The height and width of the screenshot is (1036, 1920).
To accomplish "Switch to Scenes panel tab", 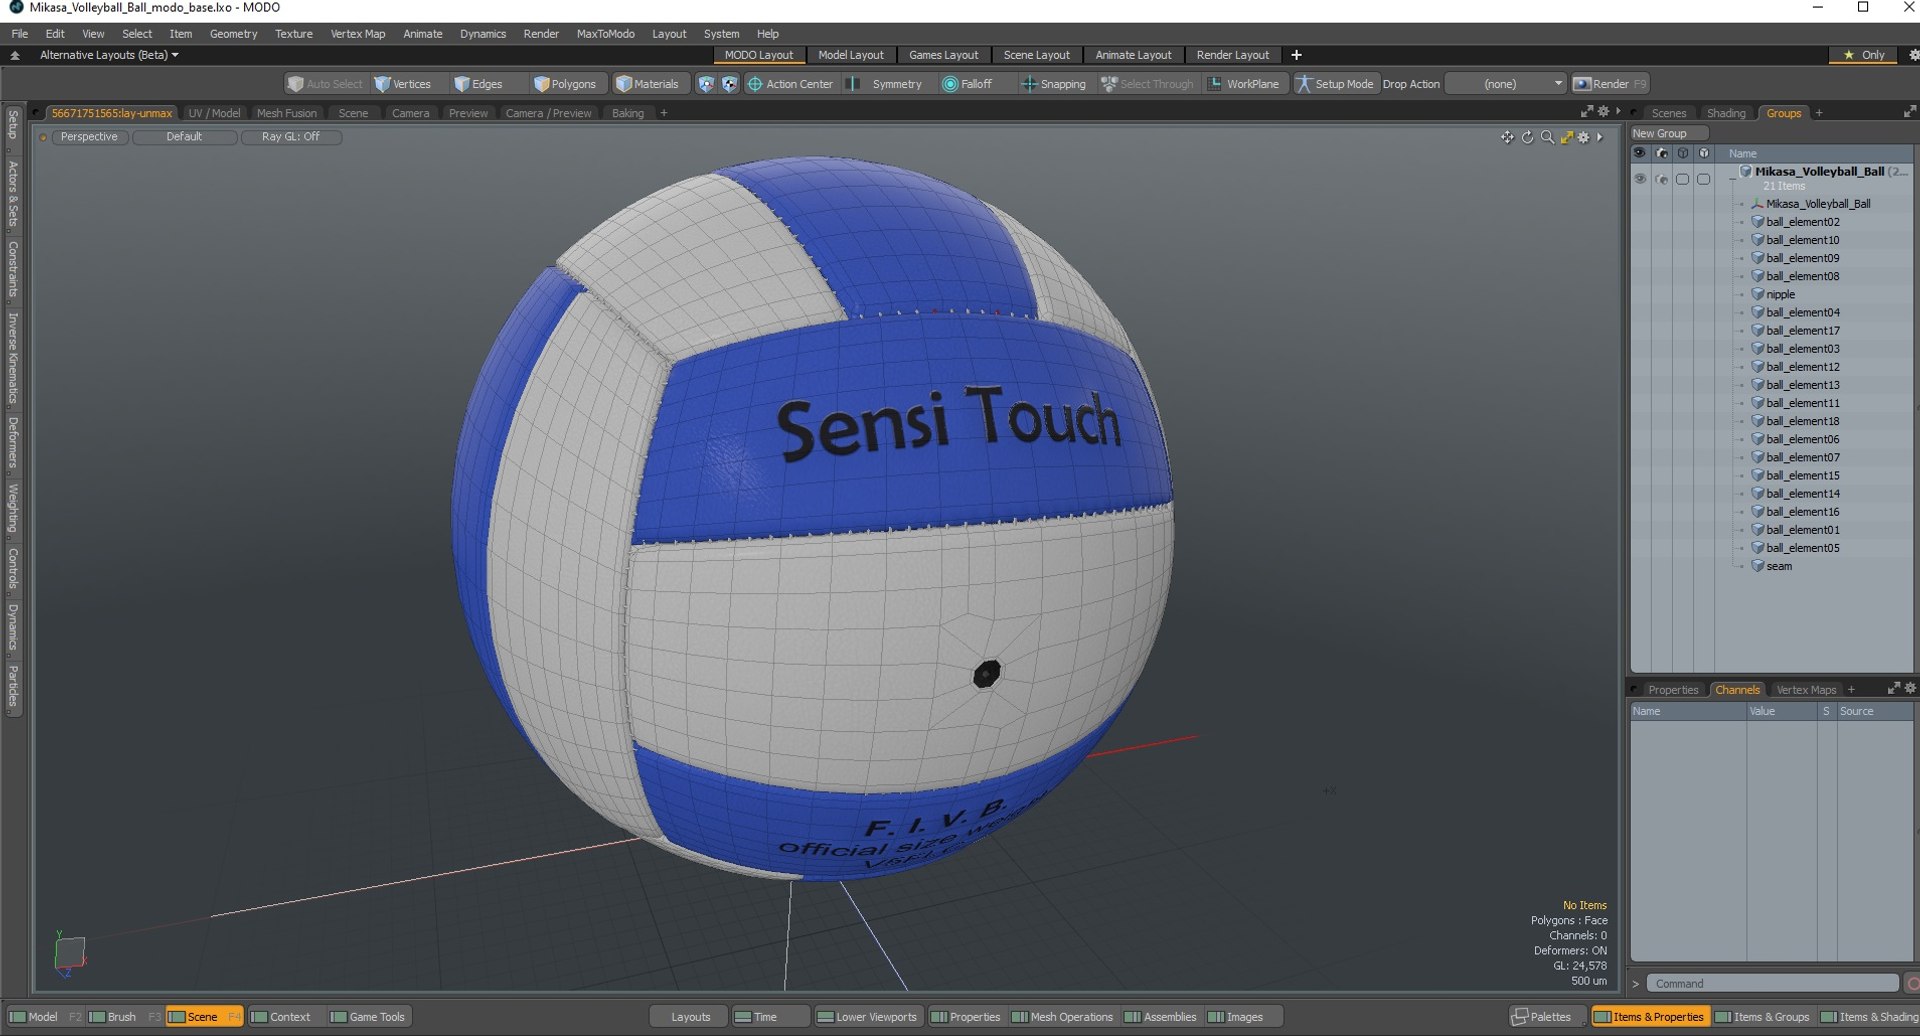I will tap(1668, 113).
